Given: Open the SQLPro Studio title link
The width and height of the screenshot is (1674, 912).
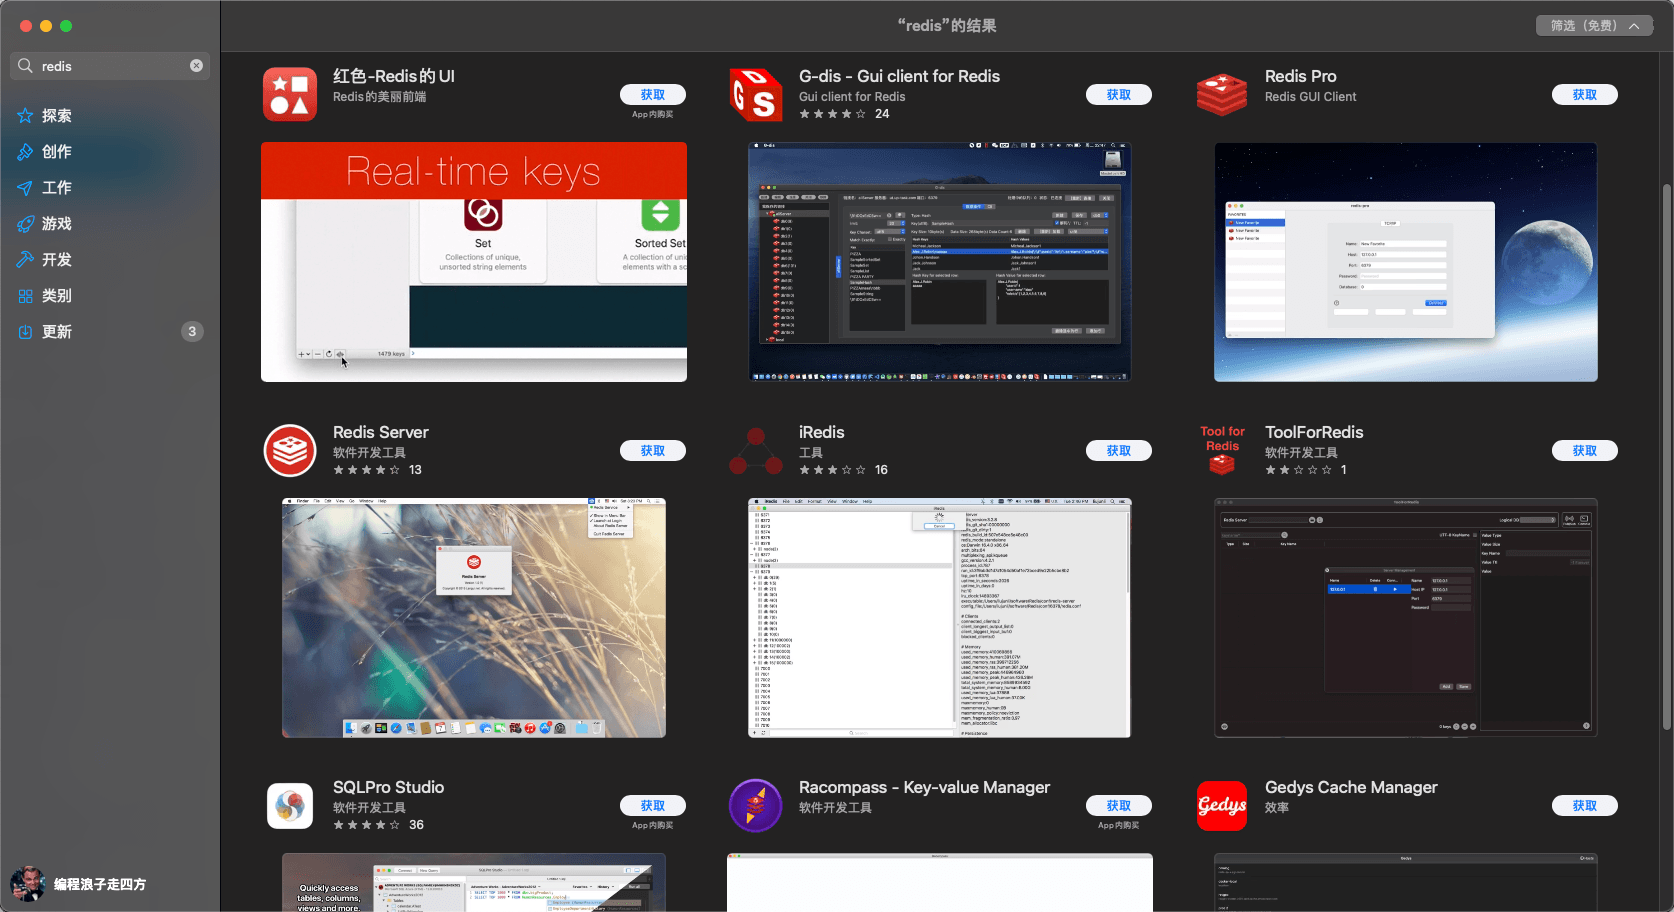Looking at the screenshot, I should click(x=388, y=787).
